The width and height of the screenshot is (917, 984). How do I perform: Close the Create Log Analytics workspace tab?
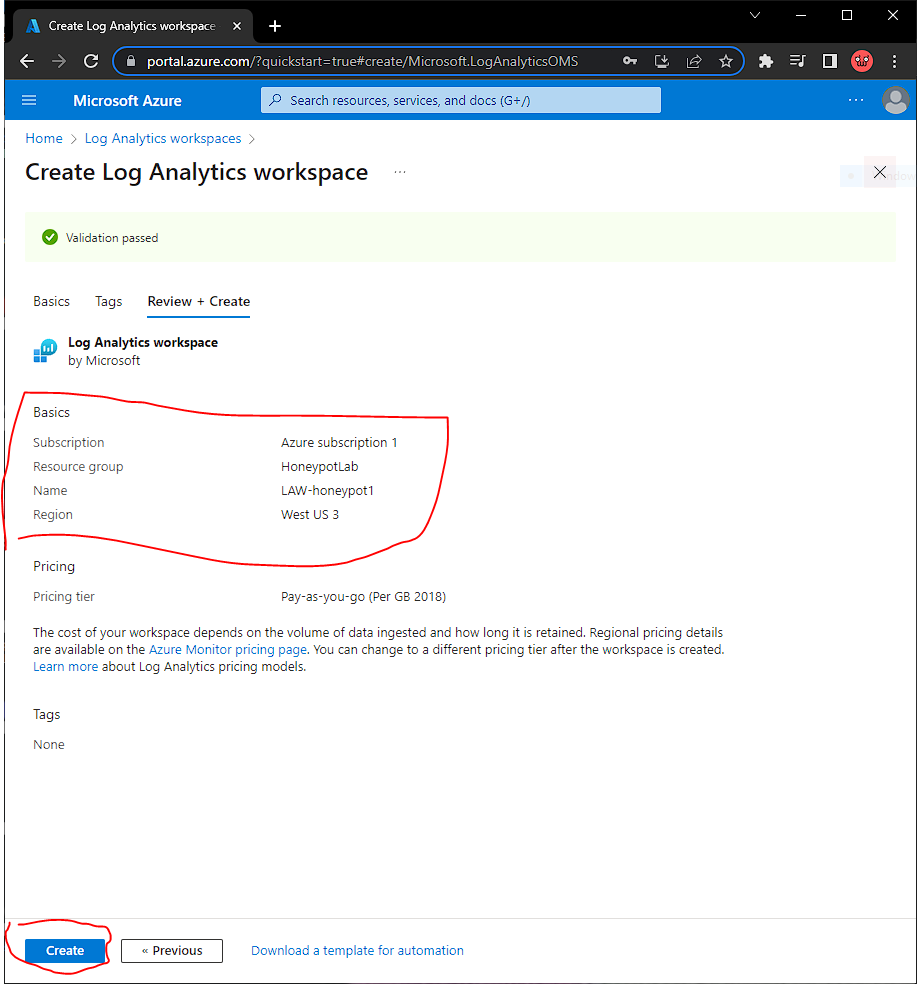(x=237, y=26)
